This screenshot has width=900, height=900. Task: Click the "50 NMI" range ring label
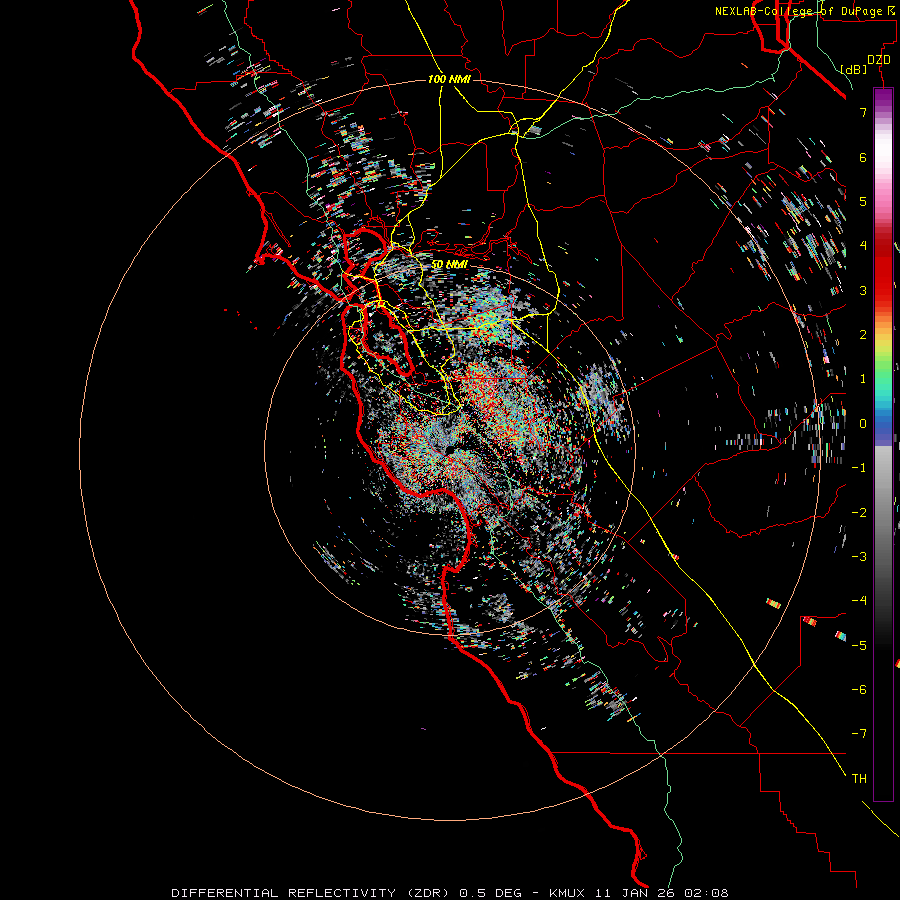pos(449,264)
